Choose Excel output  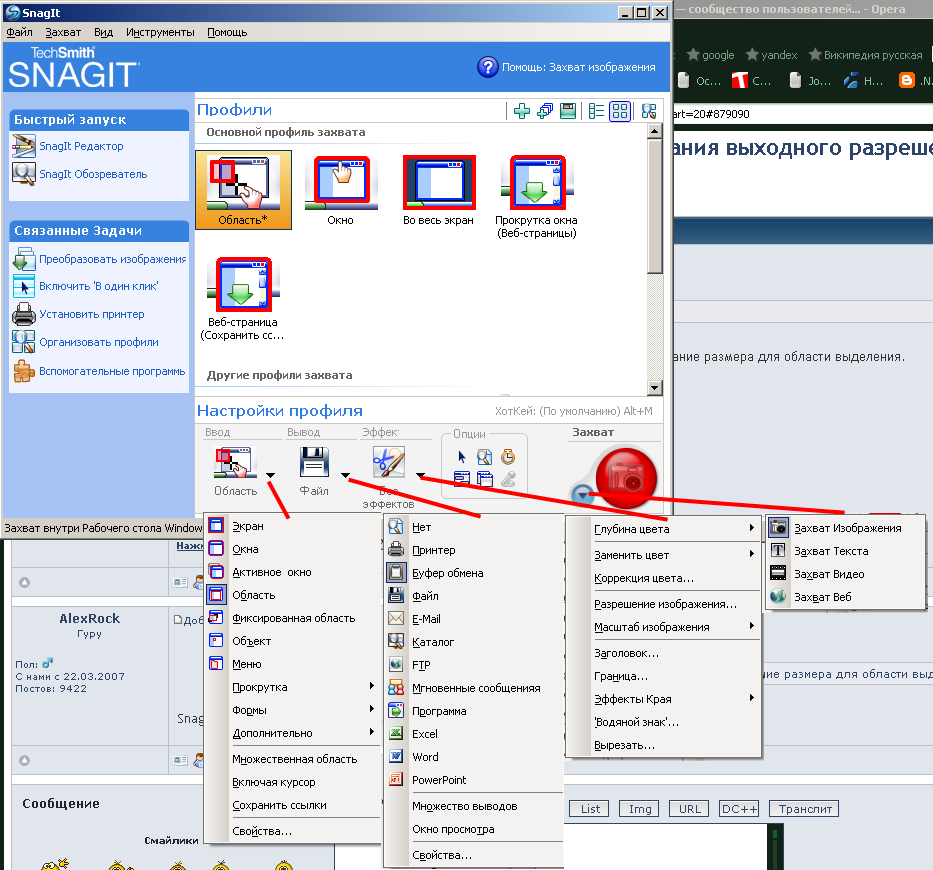pyautogui.click(x=474, y=734)
